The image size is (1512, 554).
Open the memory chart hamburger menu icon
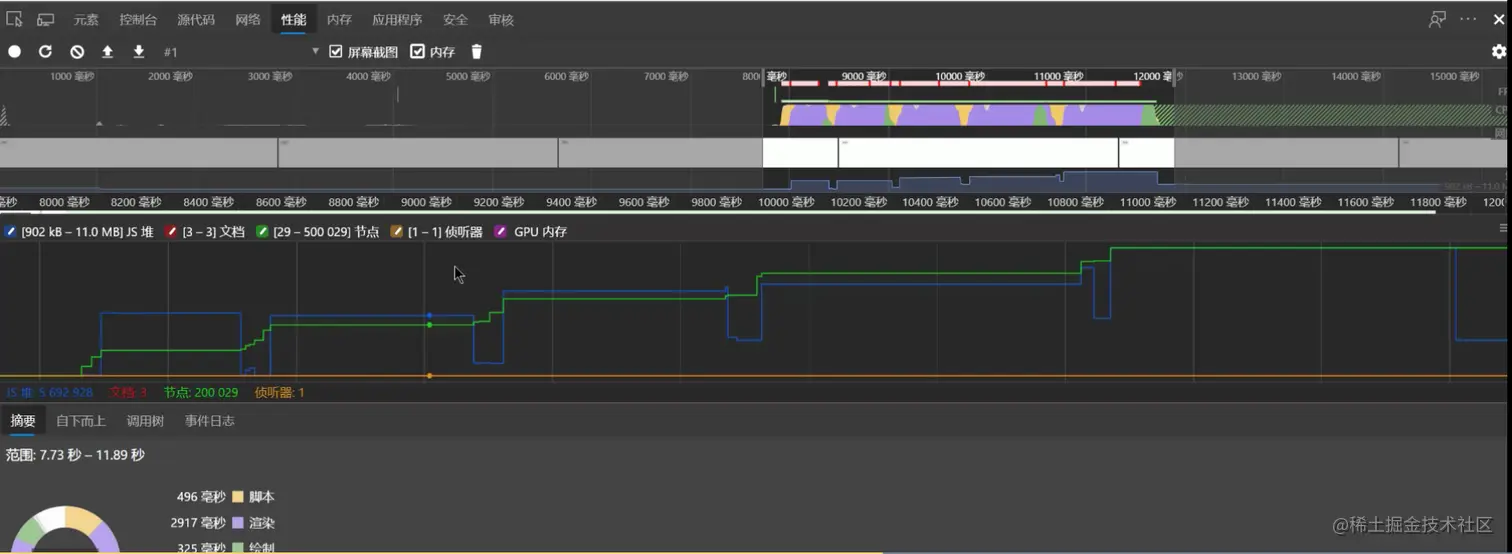[1503, 228]
